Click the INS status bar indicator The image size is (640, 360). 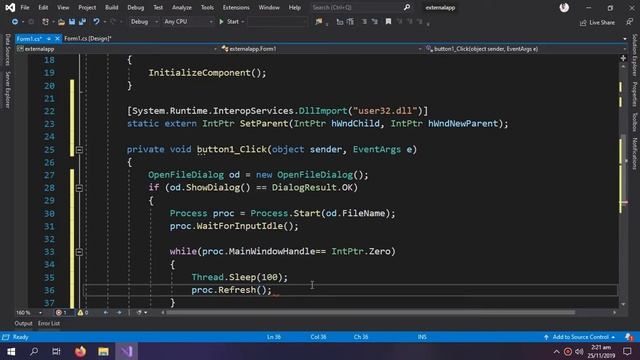(422, 337)
